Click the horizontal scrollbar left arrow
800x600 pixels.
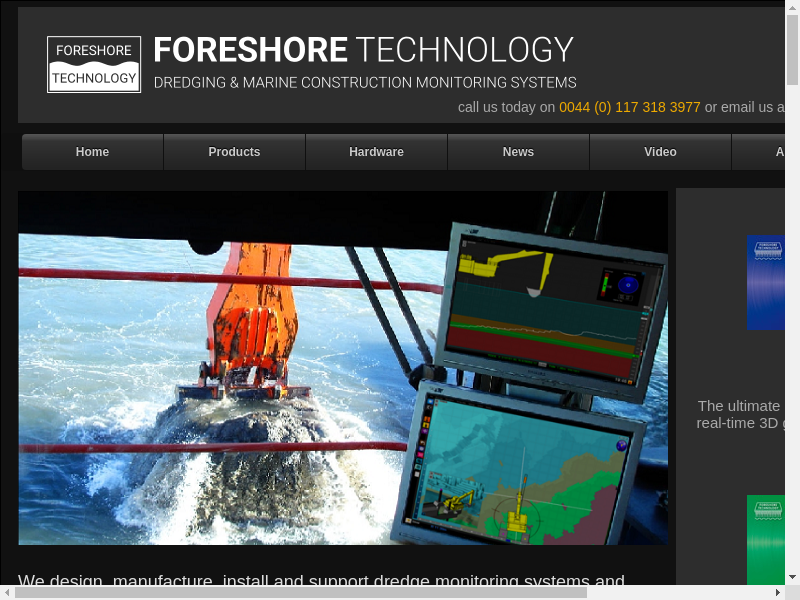[7, 592]
